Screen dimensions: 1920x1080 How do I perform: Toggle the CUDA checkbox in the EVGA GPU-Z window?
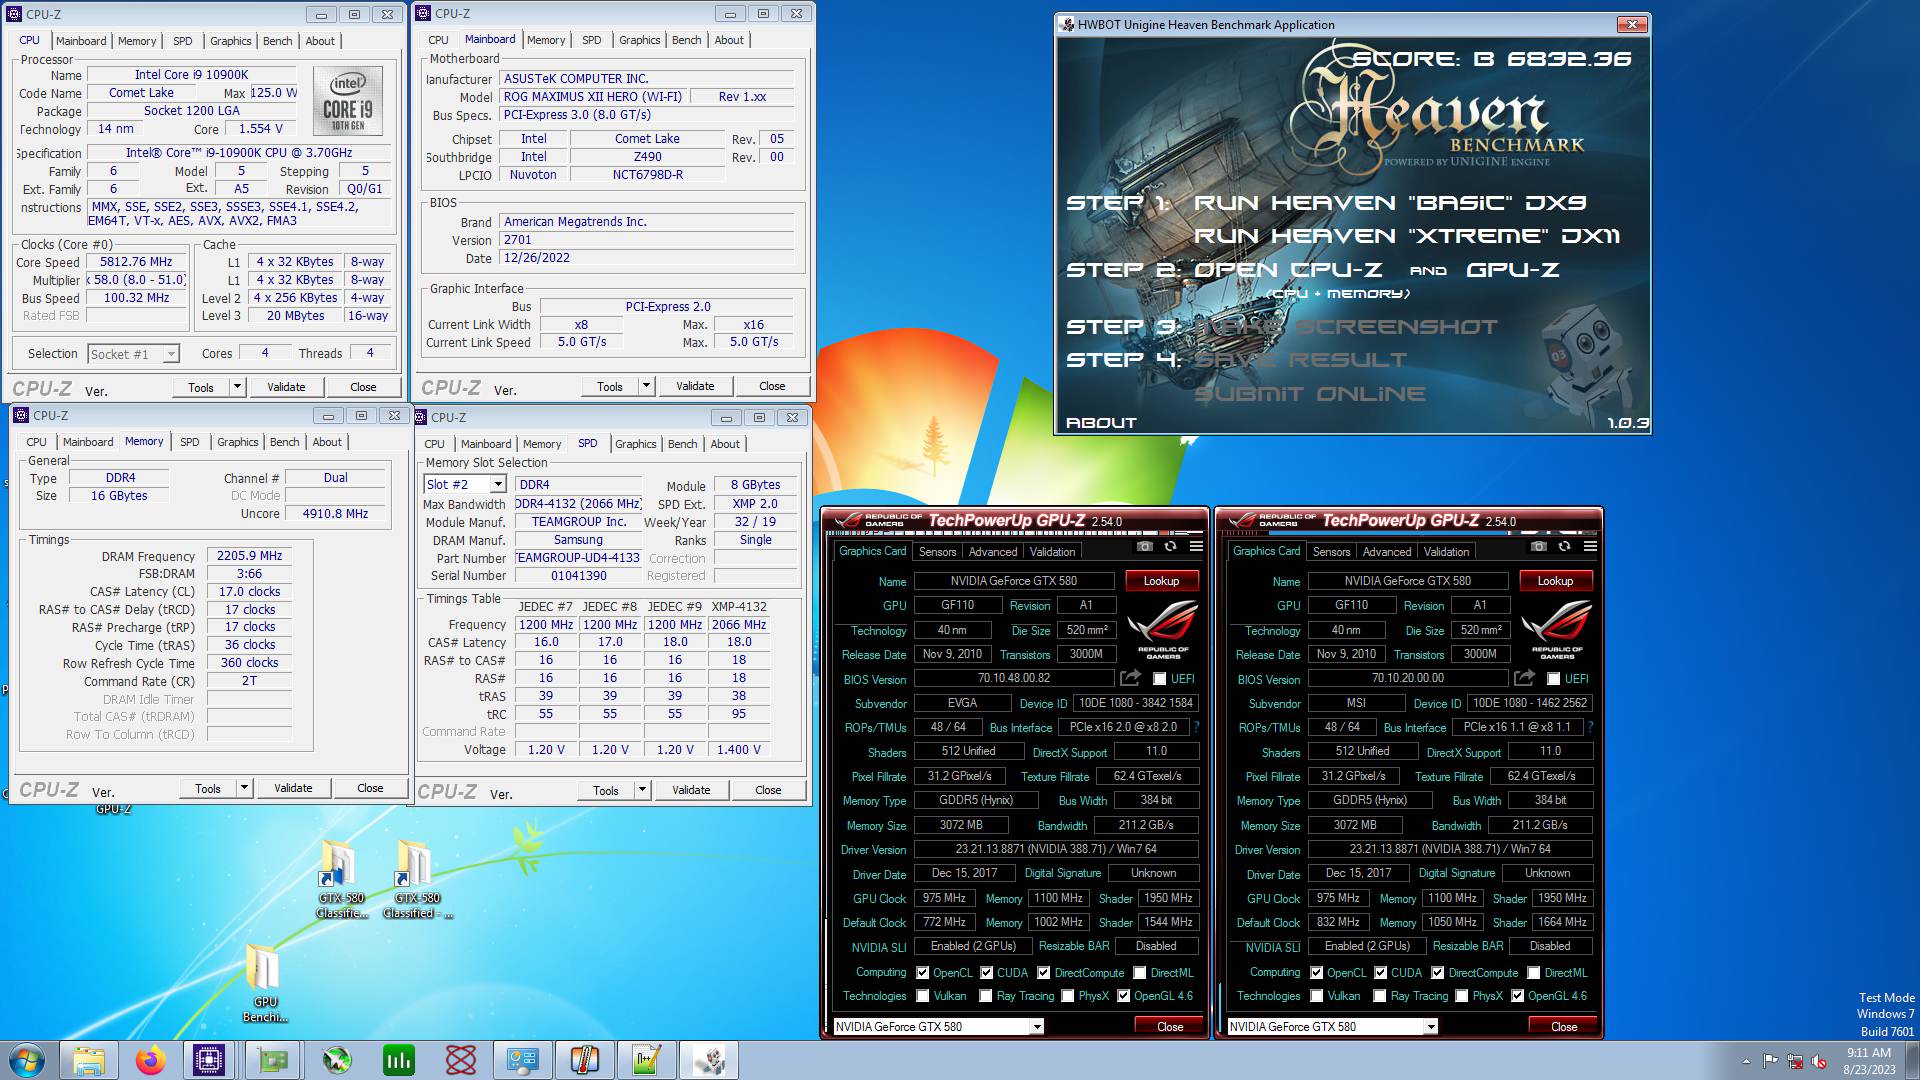tap(987, 972)
